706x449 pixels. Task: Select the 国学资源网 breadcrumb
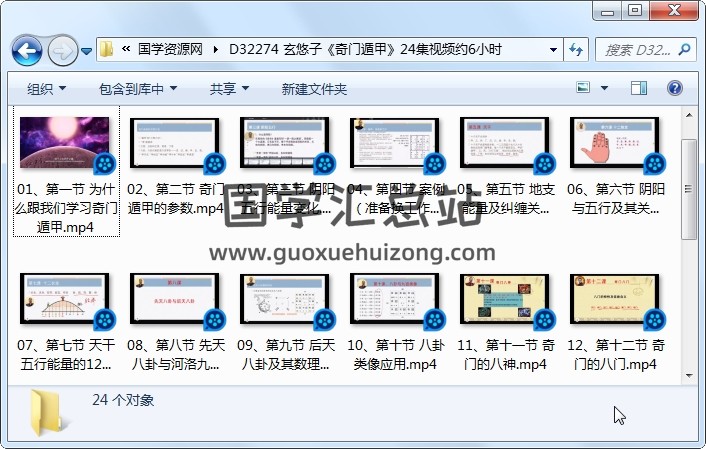[170, 49]
